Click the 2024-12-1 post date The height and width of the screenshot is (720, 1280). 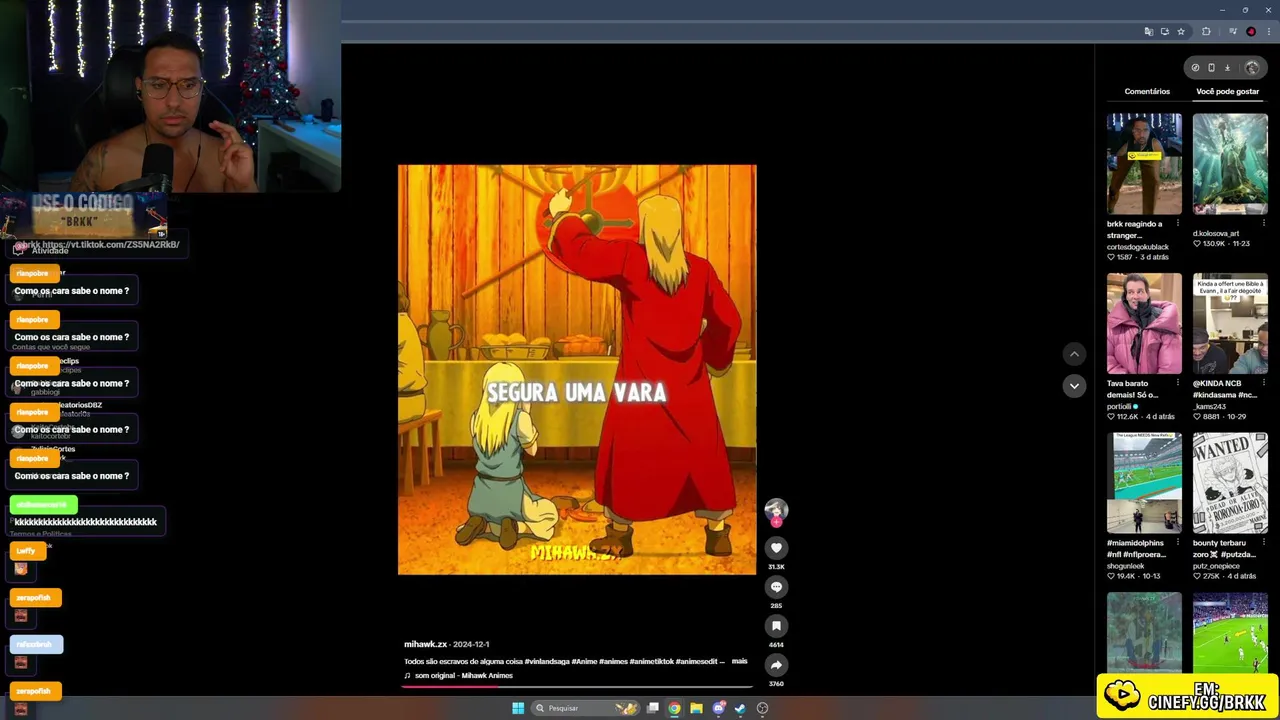pyautogui.click(x=471, y=644)
